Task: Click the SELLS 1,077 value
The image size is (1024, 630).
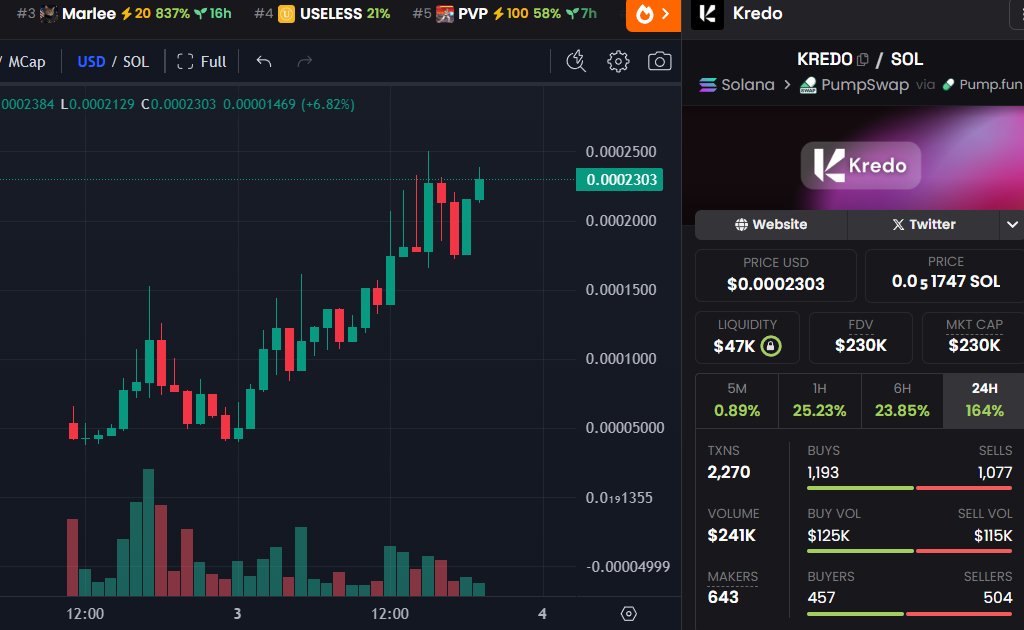Action: (995, 472)
